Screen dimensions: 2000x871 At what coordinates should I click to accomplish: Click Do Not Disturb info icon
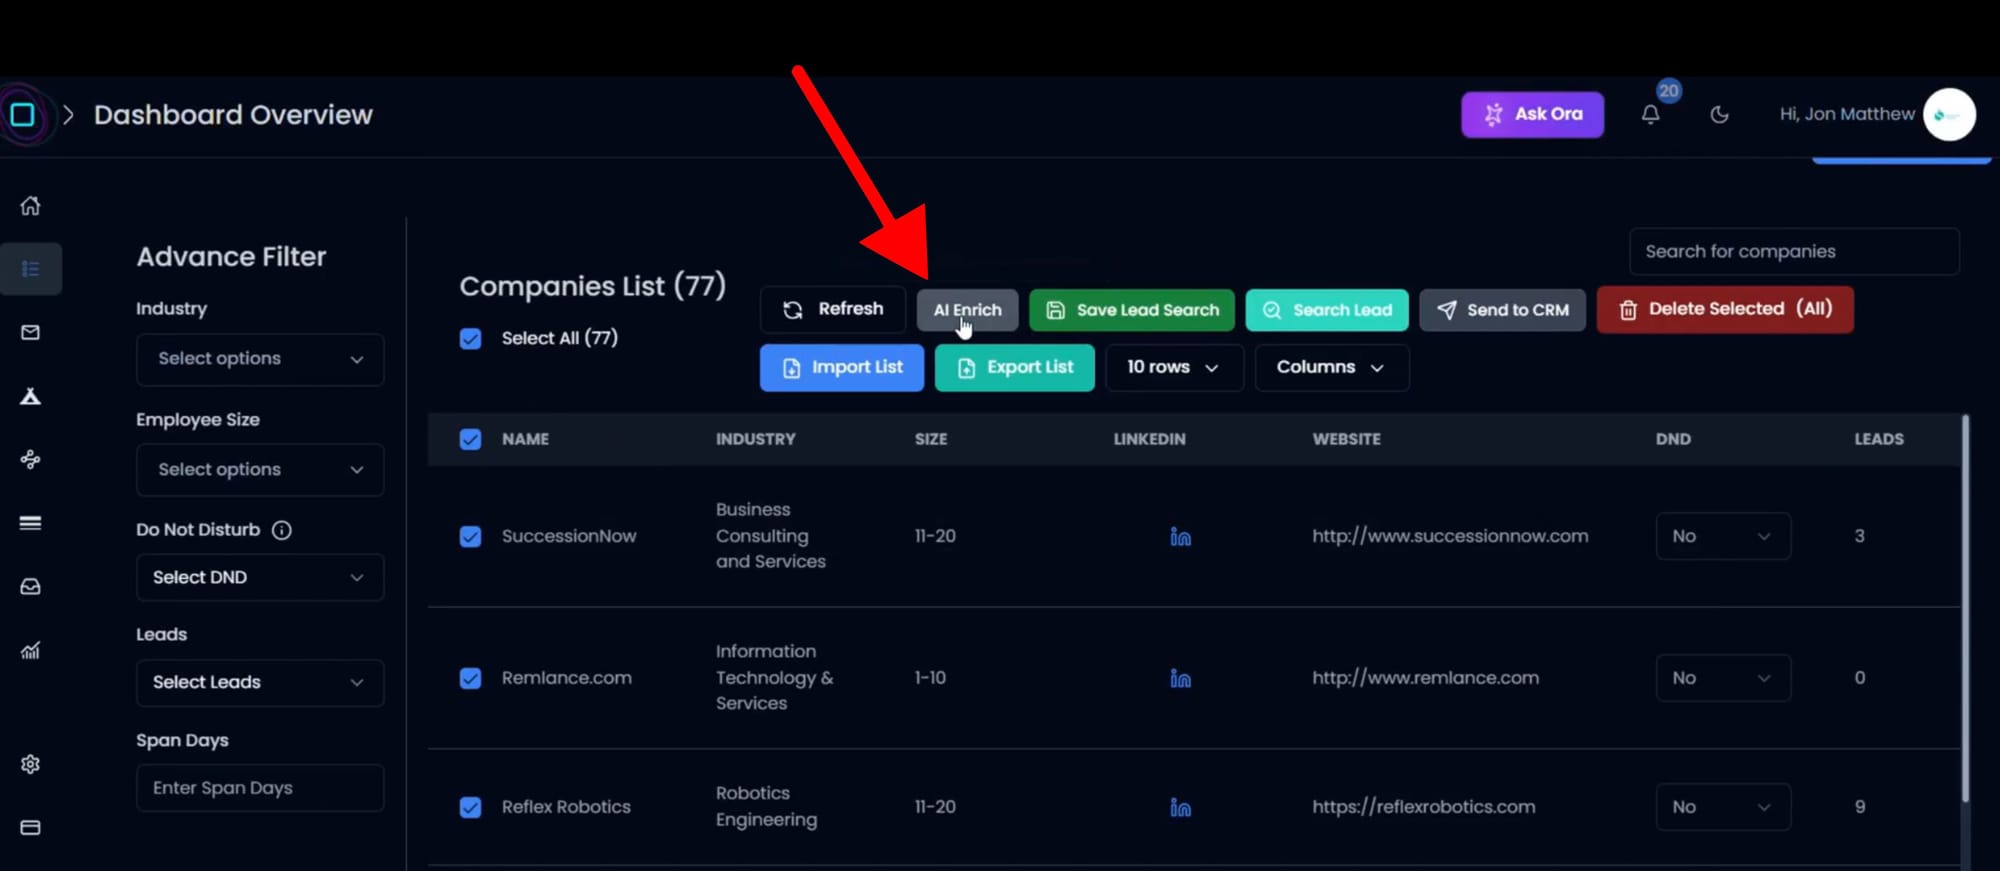coord(282,530)
